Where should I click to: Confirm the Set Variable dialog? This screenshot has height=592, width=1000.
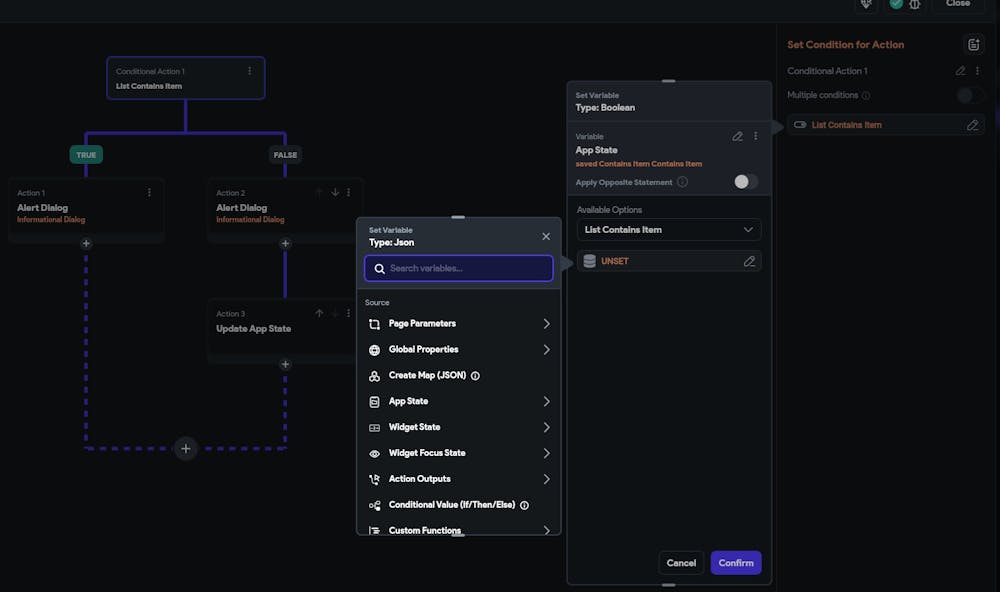click(x=736, y=563)
